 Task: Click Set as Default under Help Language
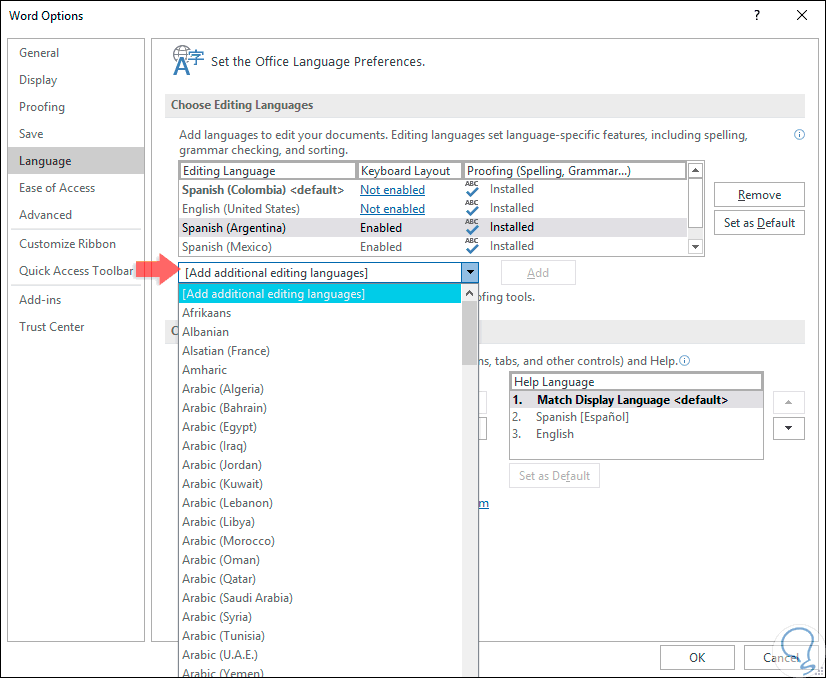point(554,476)
